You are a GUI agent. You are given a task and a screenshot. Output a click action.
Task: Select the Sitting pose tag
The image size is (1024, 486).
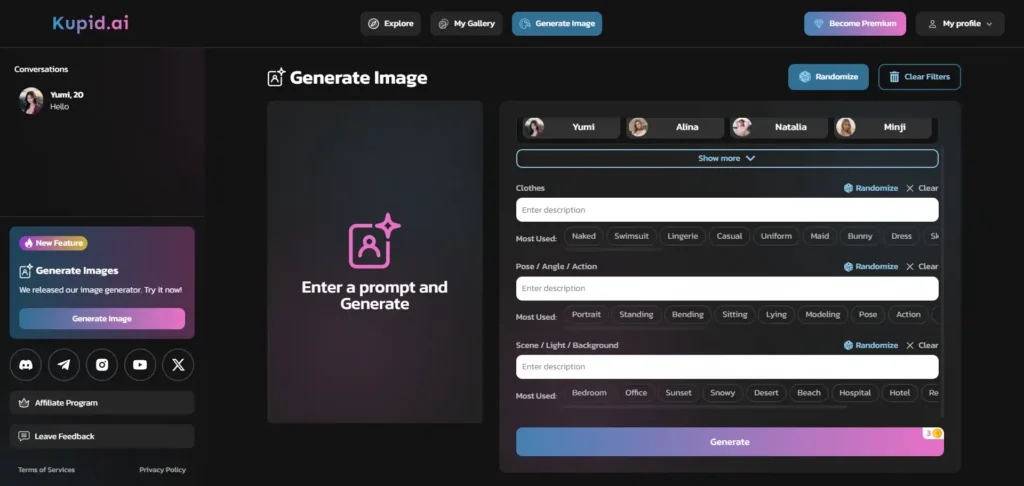click(735, 315)
